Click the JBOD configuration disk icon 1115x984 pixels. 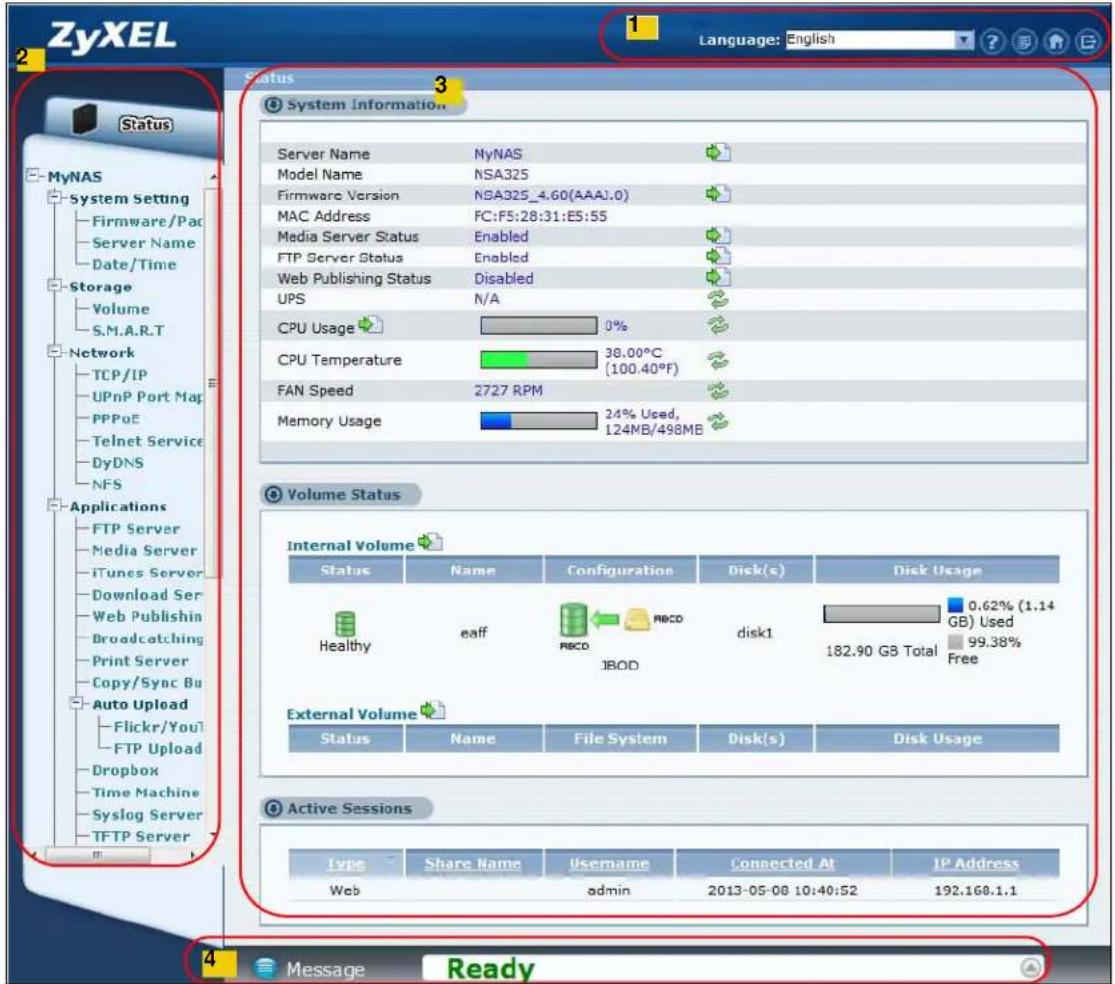coord(573,619)
